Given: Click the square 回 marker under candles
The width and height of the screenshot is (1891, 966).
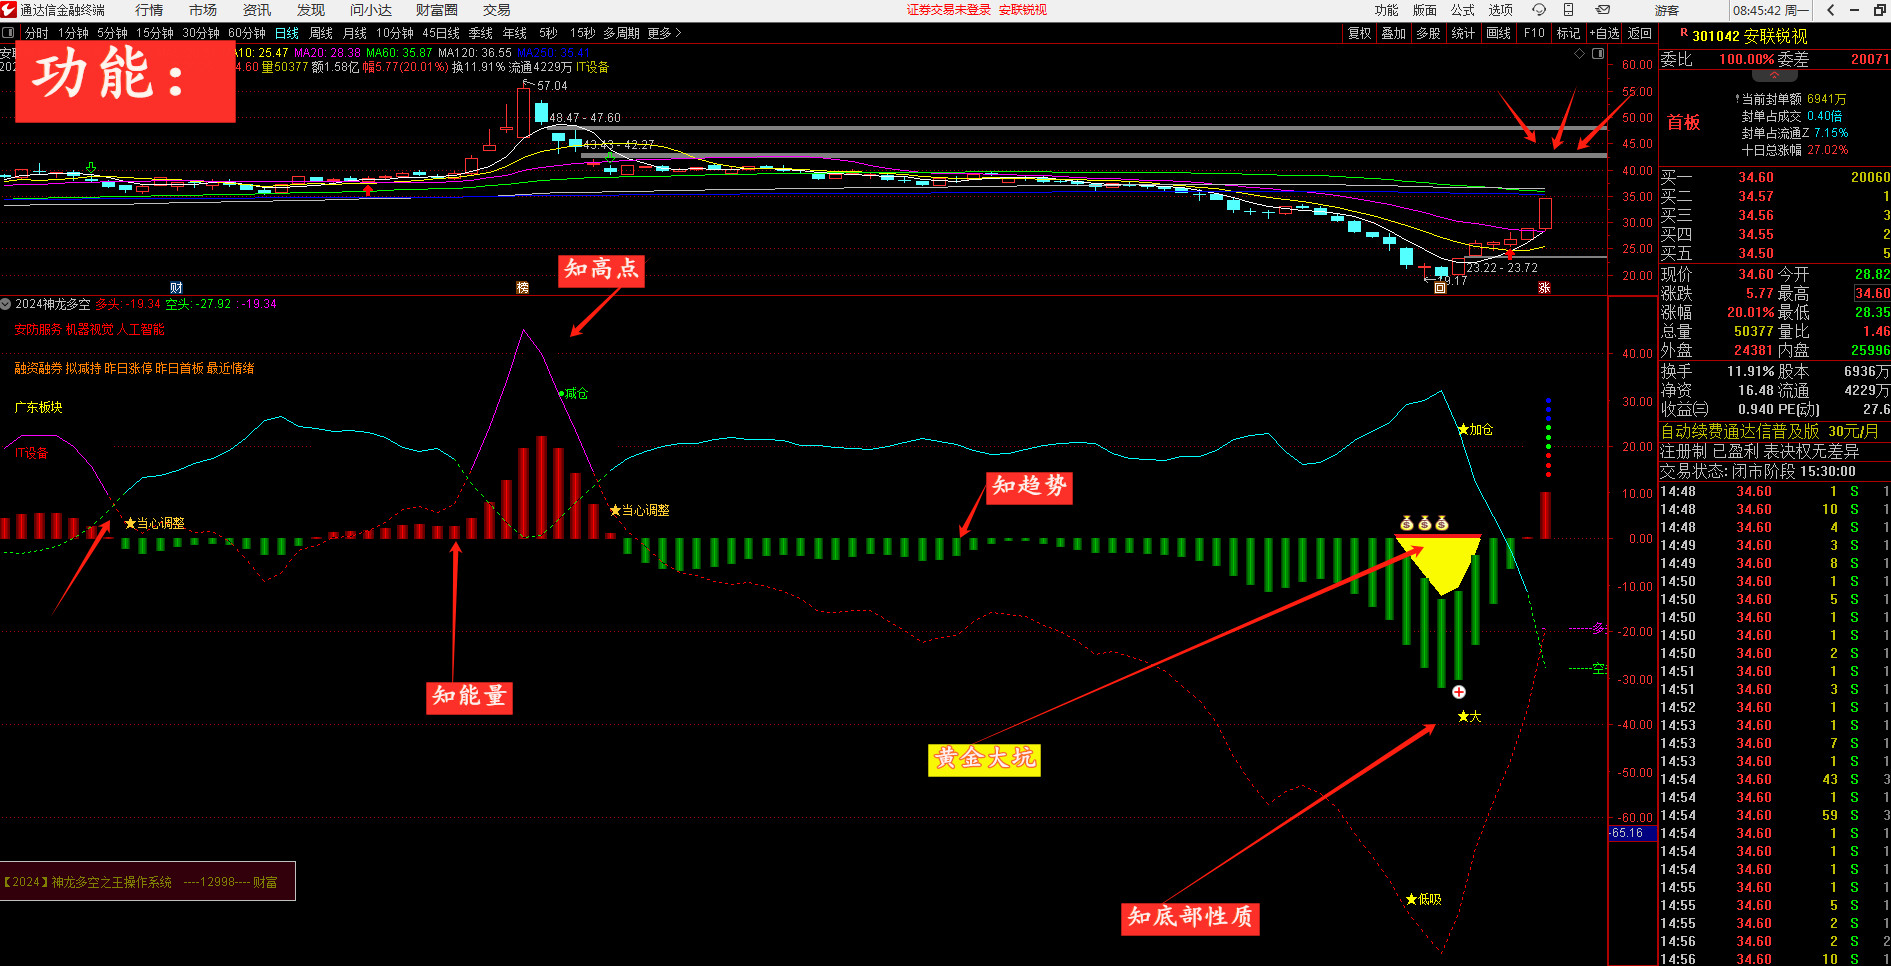Looking at the screenshot, I should [1440, 288].
